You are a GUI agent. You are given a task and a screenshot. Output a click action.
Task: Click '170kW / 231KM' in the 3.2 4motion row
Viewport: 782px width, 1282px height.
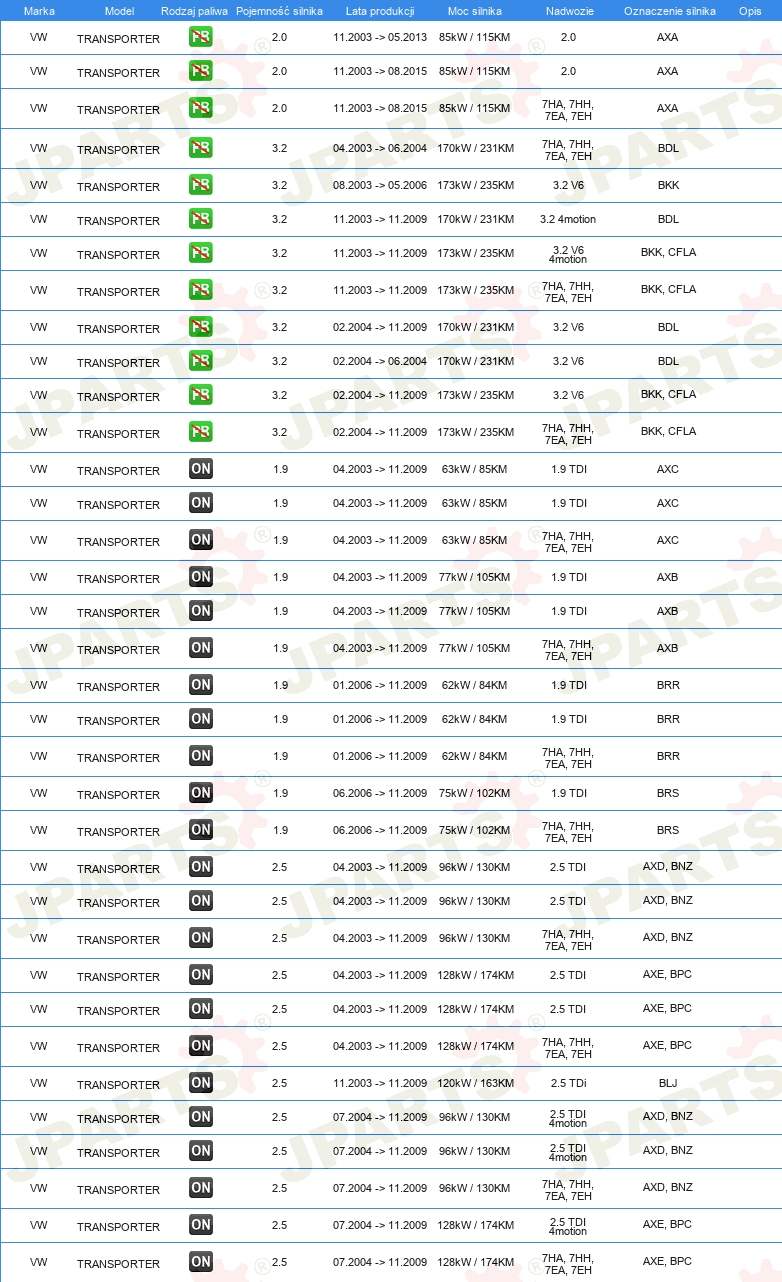point(475,219)
